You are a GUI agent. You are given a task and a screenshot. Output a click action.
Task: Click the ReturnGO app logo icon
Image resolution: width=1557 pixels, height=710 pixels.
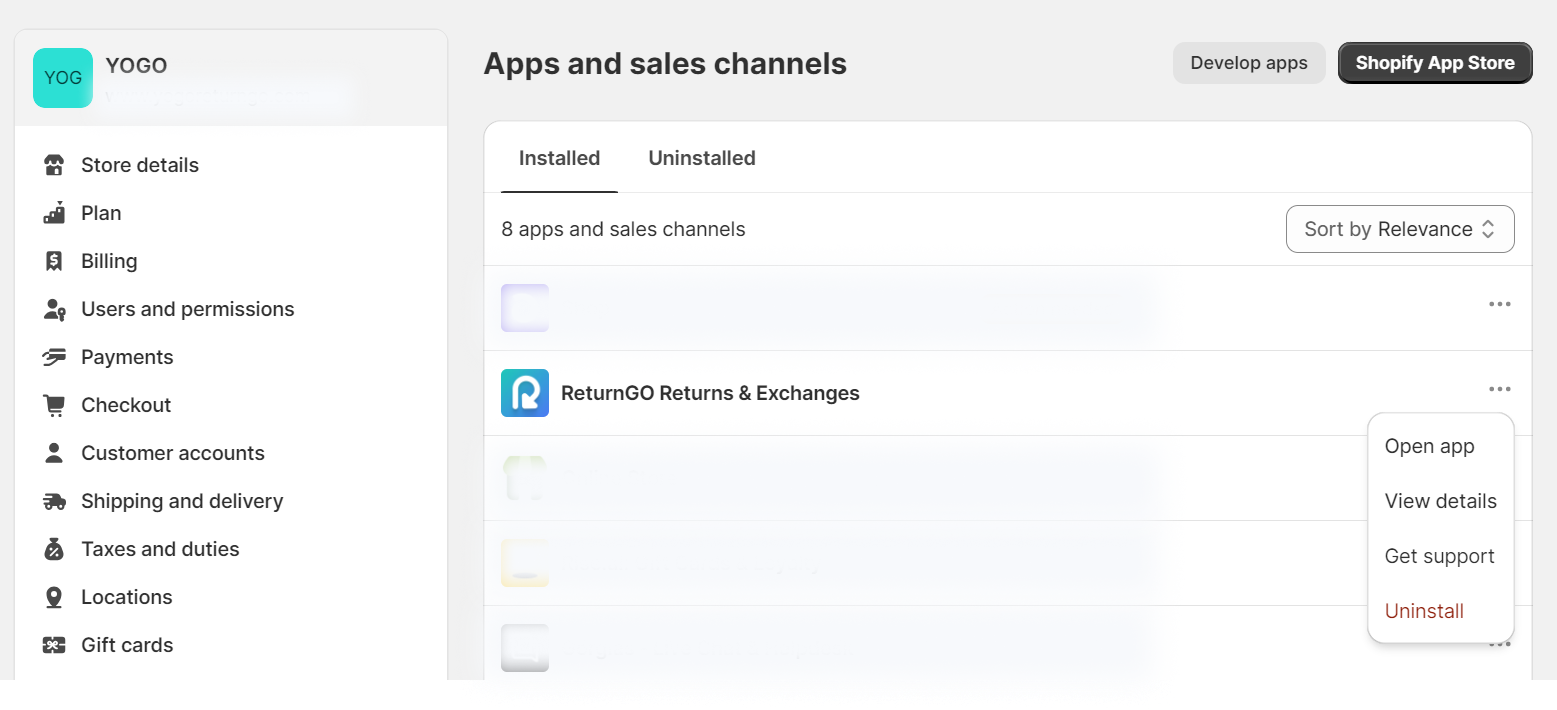pyautogui.click(x=525, y=393)
